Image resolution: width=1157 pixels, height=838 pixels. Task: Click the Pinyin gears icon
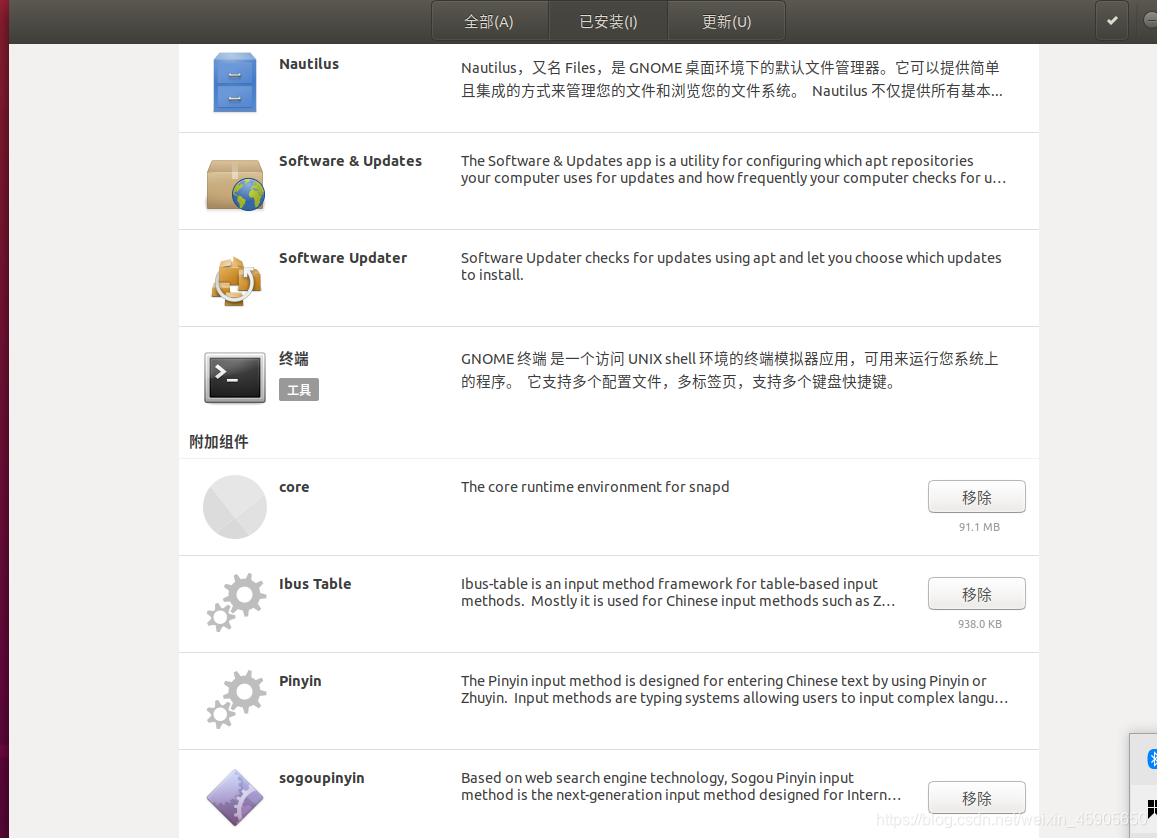tap(235, 699)
